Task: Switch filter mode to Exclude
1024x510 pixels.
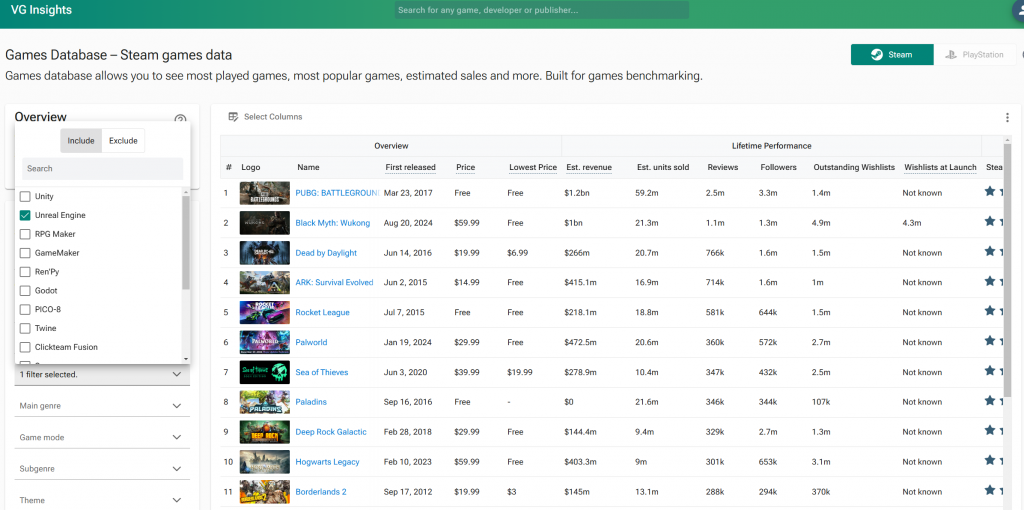Action: [x=123, y=141]
